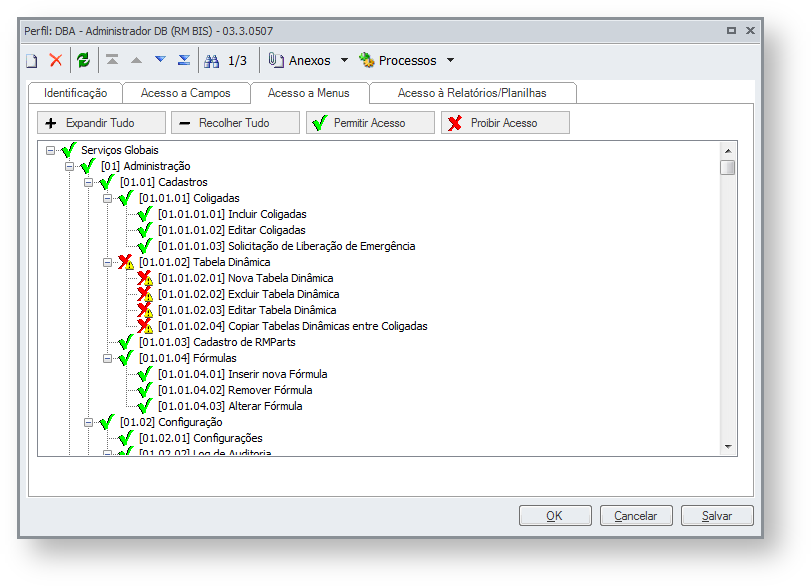Viewport: 812px width, 587px height.
Task: Click the Cancelar button
Action: pos(636,516)
